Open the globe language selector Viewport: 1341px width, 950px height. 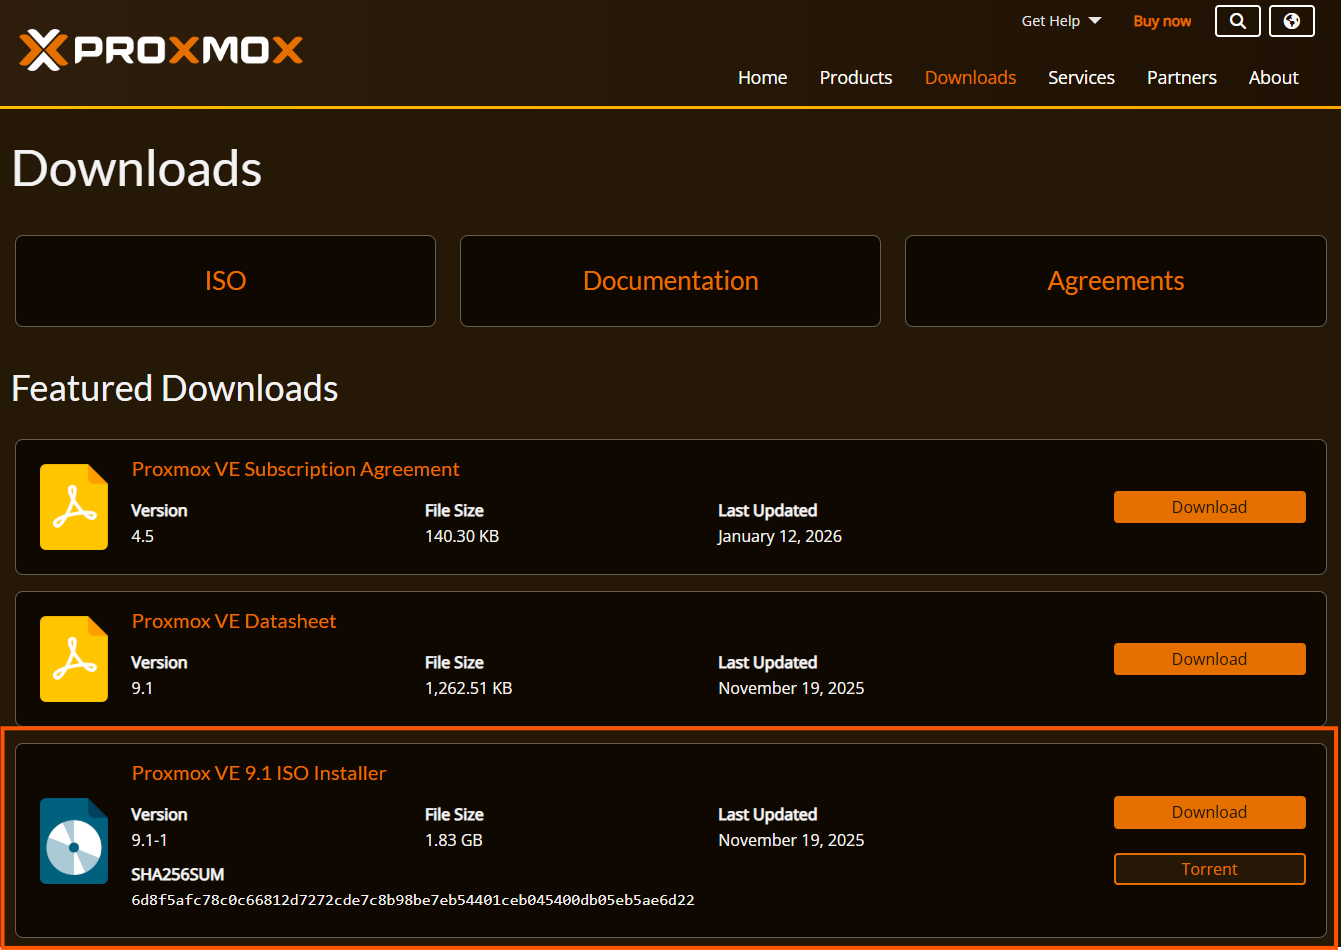click(x=1292, y=21)
